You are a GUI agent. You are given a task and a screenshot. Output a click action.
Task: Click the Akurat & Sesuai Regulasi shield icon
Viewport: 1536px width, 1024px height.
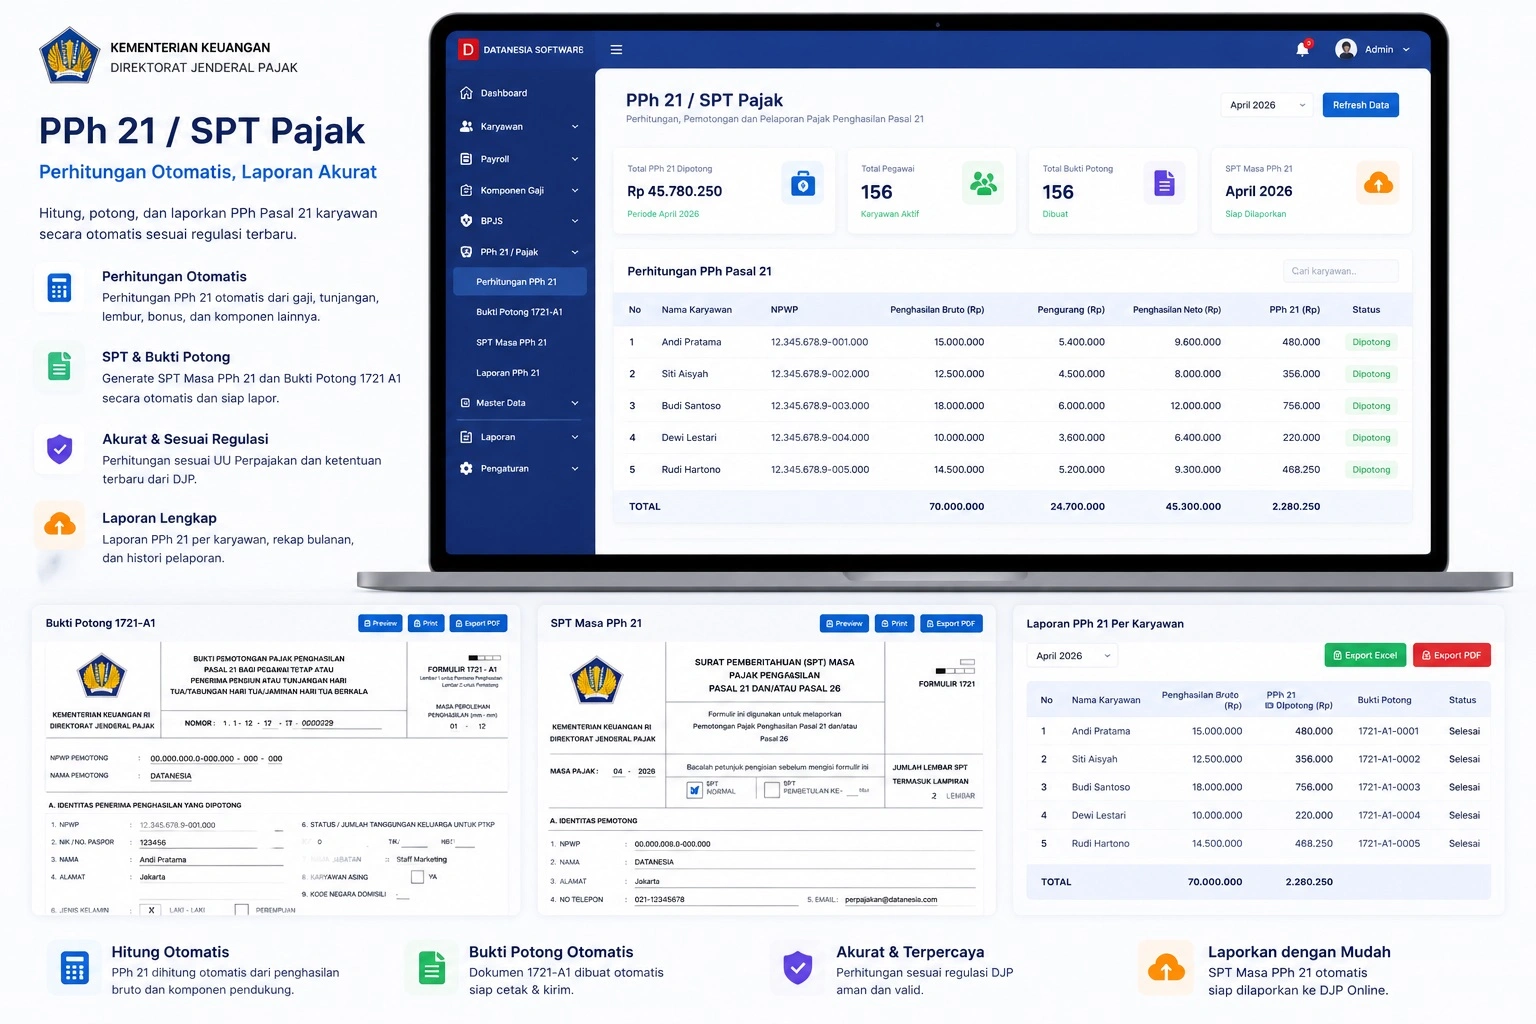(59, 448)
